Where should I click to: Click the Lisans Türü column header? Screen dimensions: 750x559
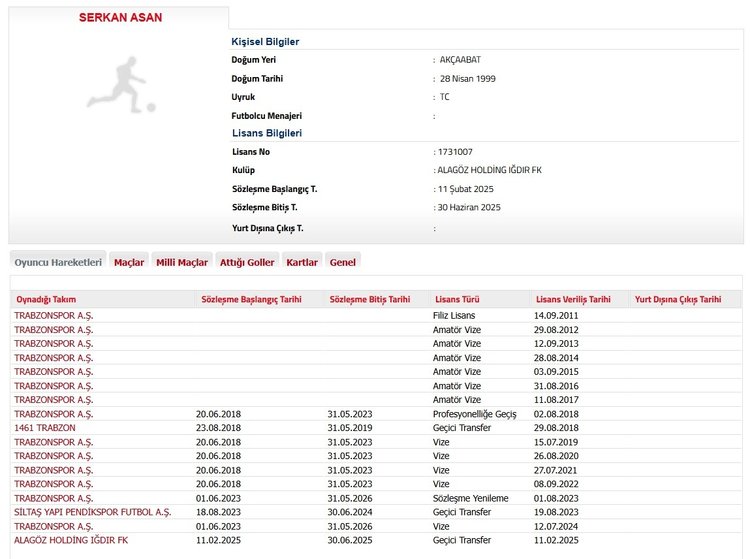458,299
